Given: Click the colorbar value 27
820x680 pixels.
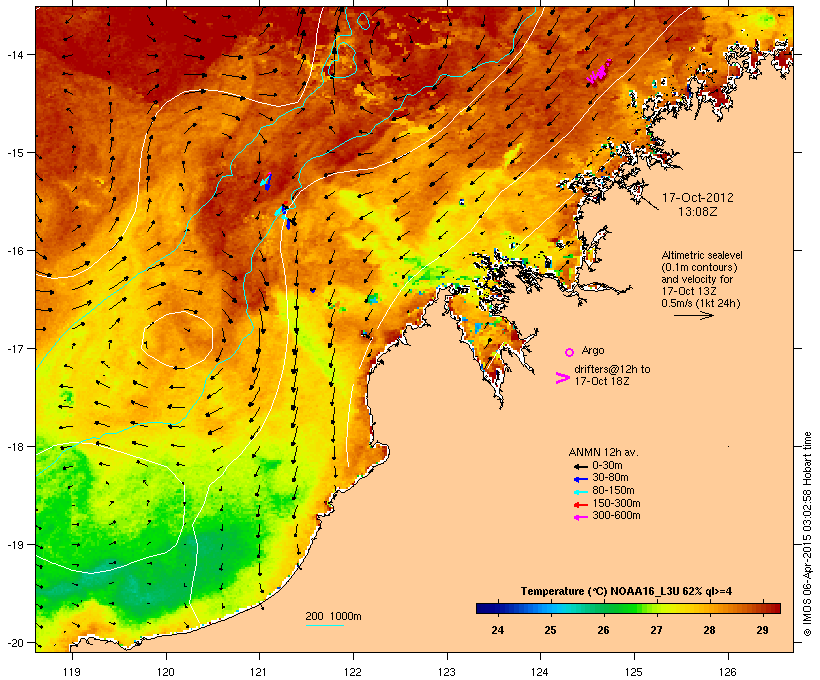Looking at the screenshot, I should click(656, 630).
